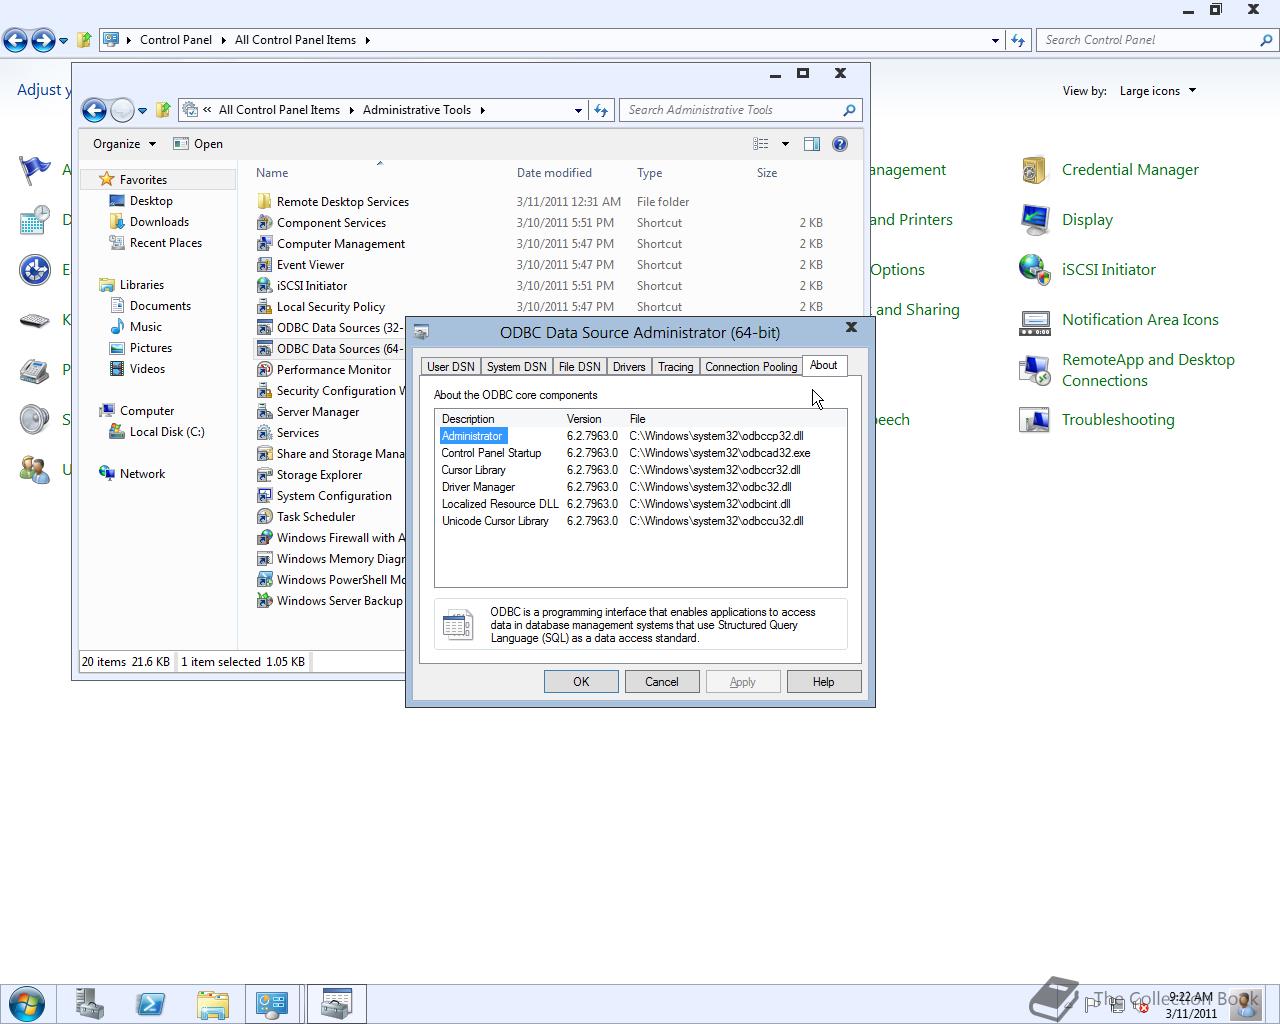
Task: Open the Credential Manager icon
Action: (x=1034, y=170)
